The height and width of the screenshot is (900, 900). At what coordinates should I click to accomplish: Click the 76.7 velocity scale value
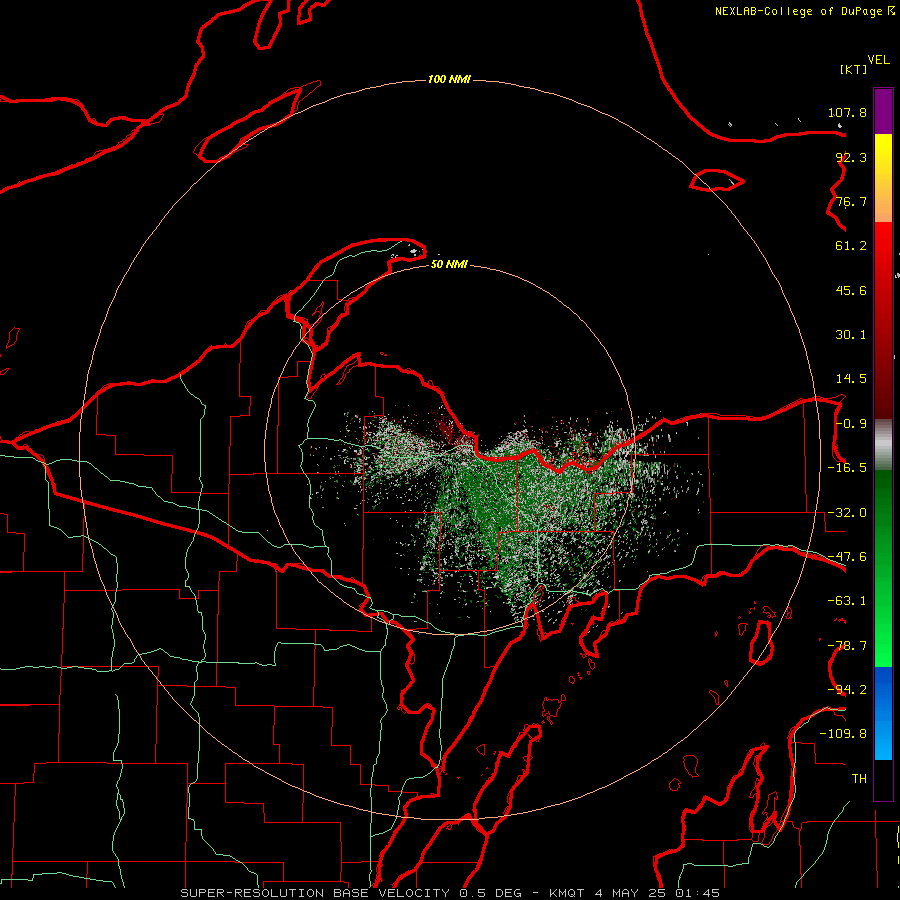point(851,201)
